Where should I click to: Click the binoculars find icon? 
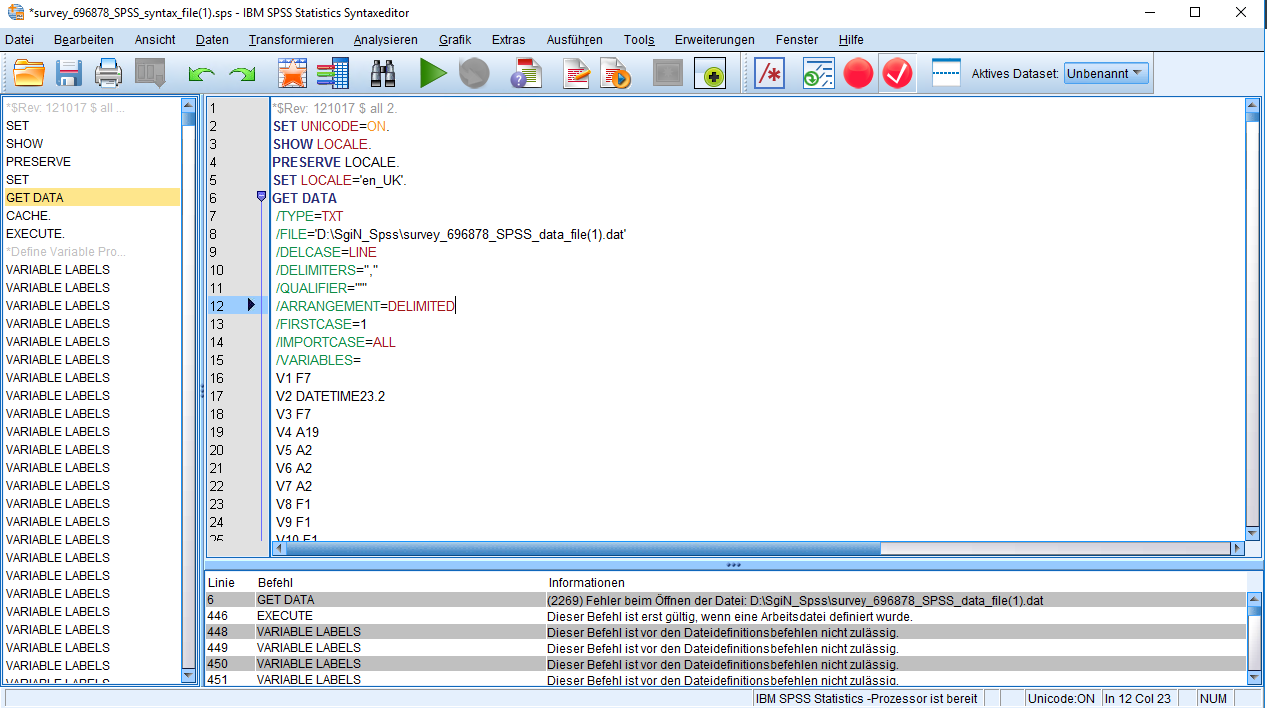383,74
